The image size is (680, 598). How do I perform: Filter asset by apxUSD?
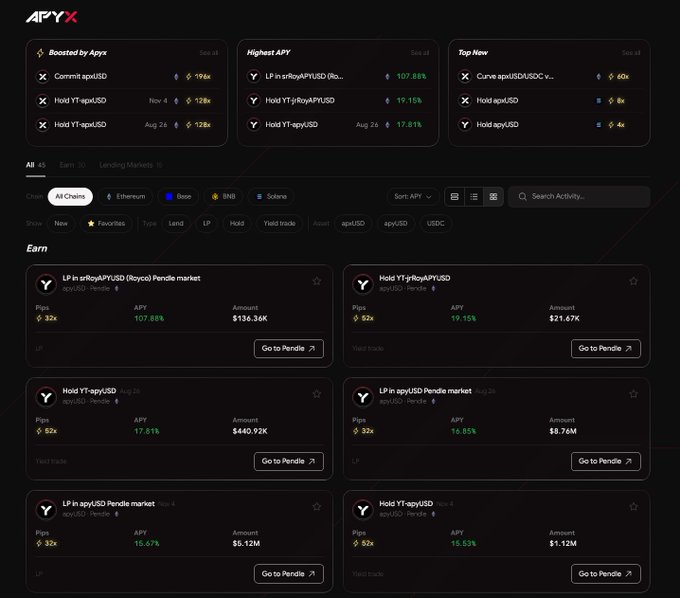[353, 223]
